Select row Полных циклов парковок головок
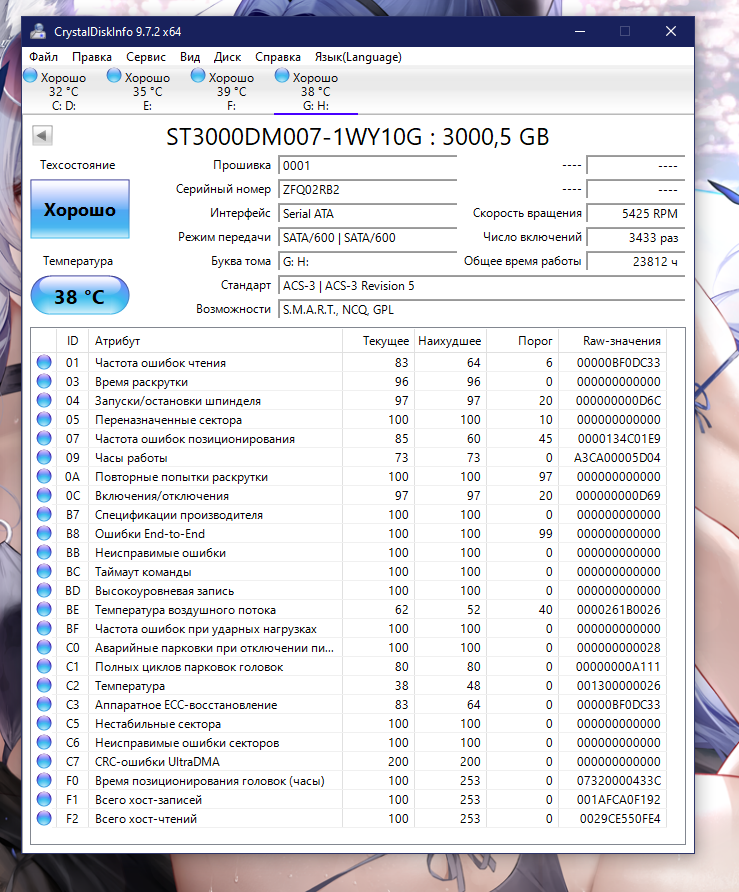 (349, 667)
